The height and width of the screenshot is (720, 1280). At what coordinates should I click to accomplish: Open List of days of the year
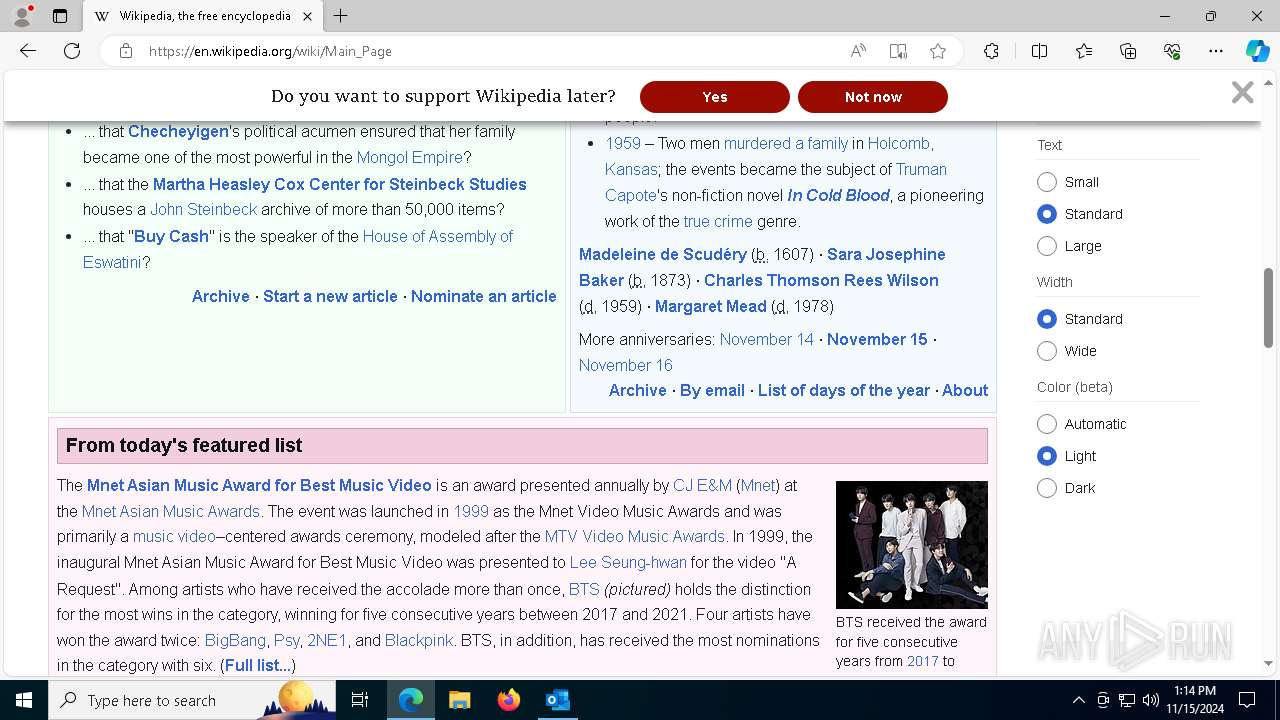(844, 390)
